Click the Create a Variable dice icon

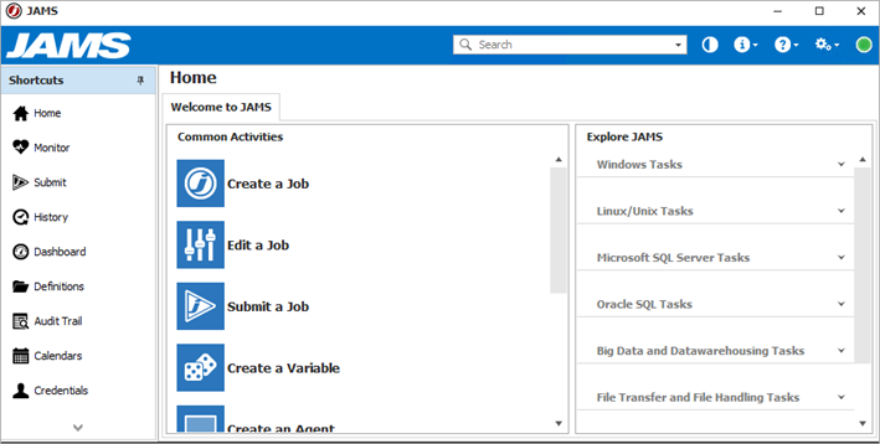point(200,368)
